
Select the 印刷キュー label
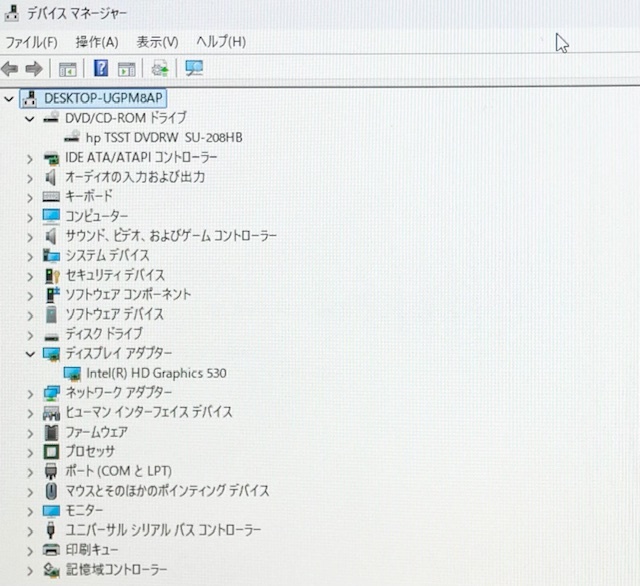point(91,550)
